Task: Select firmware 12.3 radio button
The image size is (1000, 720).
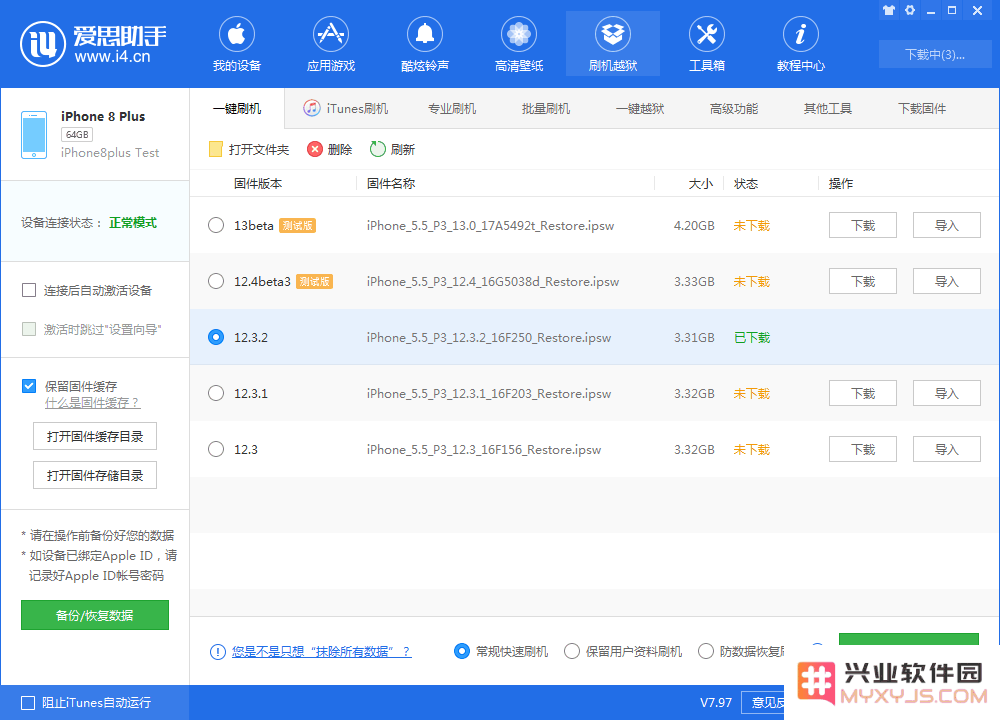Action: coord(216,450)
